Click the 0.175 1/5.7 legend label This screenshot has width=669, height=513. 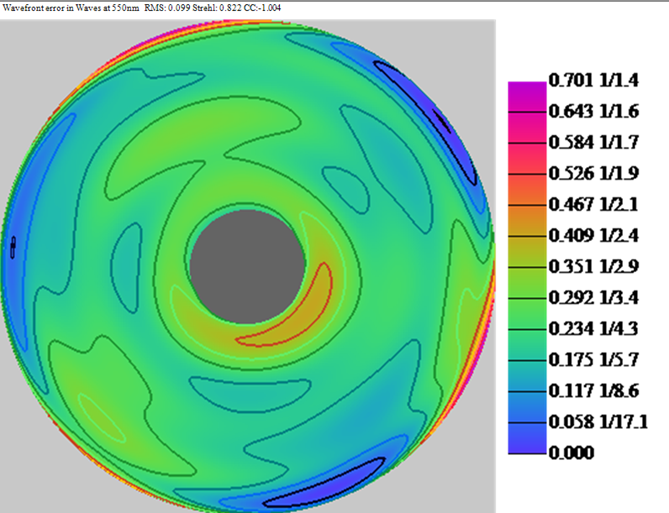pos(593,360)
